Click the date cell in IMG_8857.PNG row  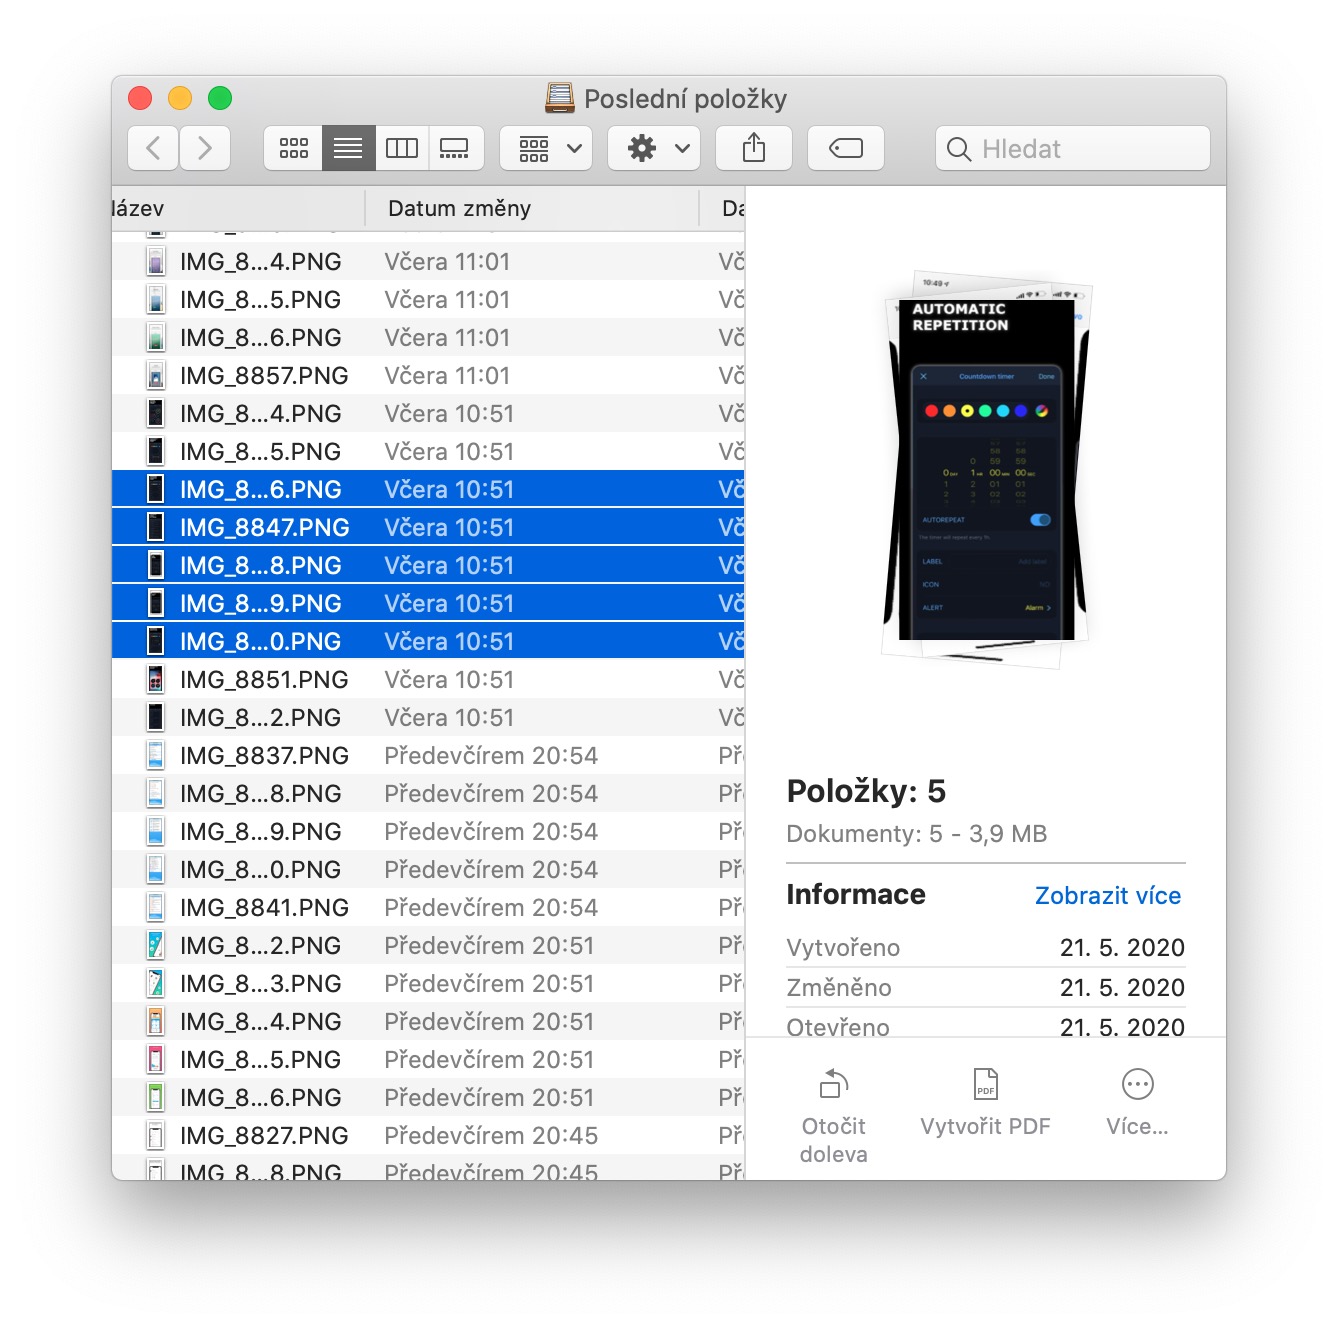(447, 376)
